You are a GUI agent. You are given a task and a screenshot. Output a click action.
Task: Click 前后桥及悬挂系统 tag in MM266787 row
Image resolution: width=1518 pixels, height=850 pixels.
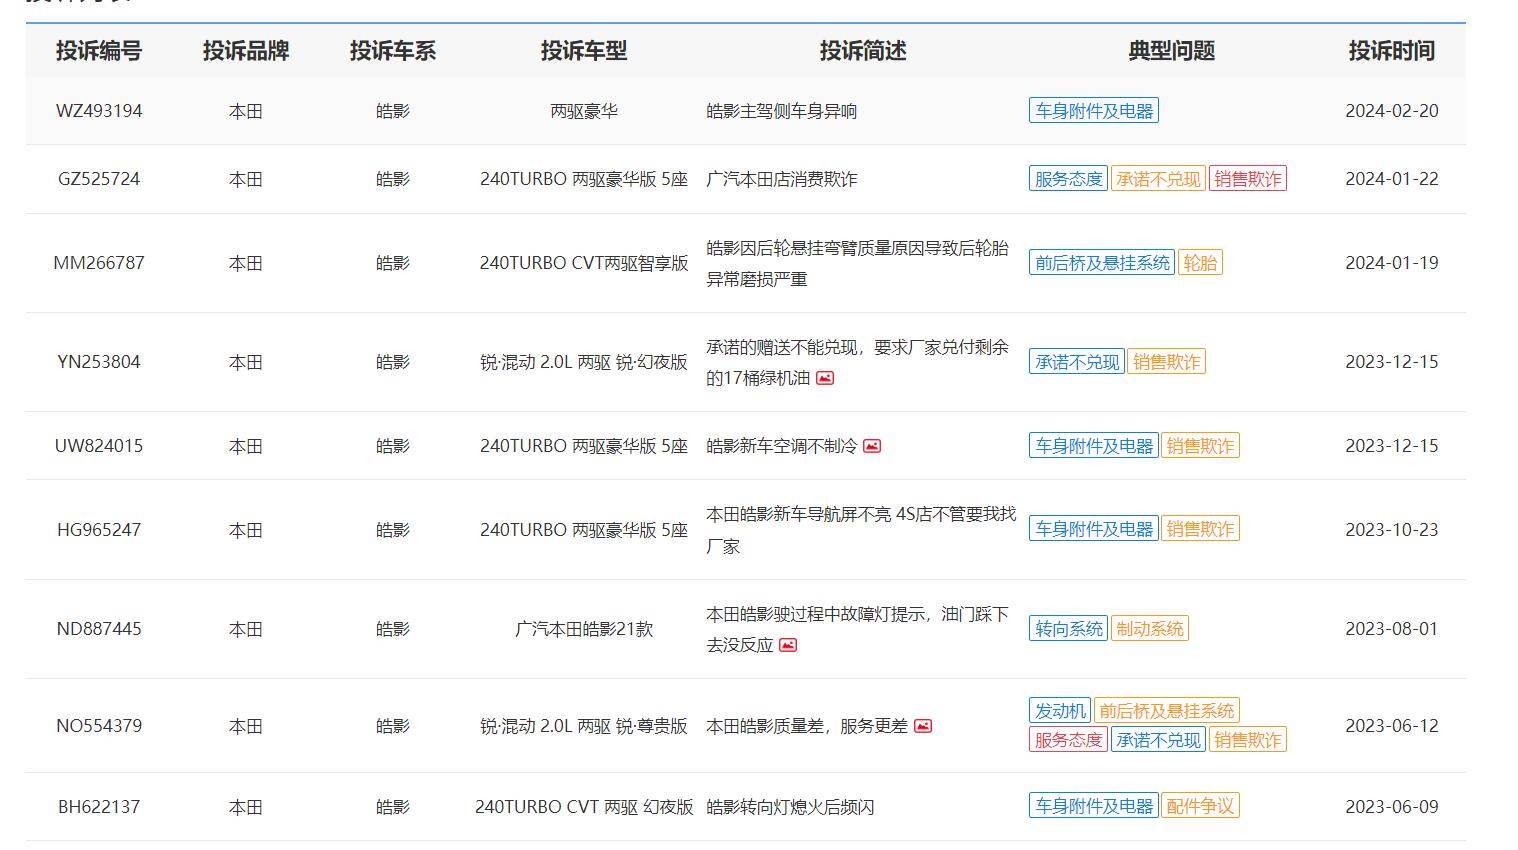[1102, 263]
